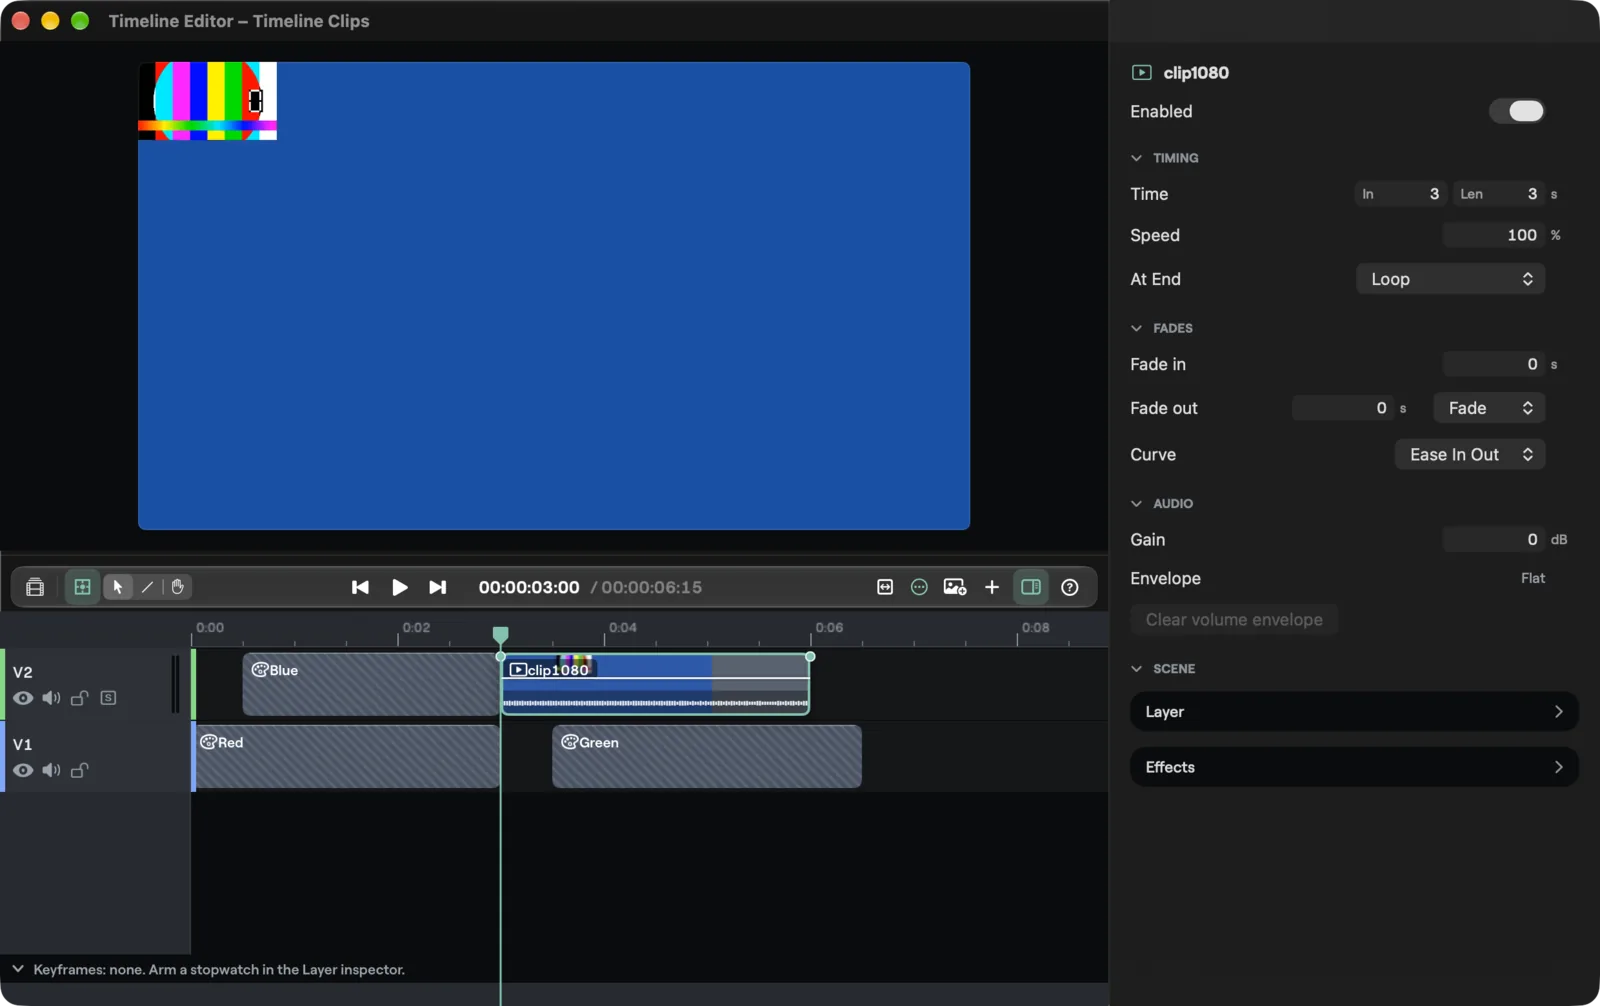Select the Red clip on V1
The height and width of the screenshot is (1006, 1600).
(x=347, y=756)
